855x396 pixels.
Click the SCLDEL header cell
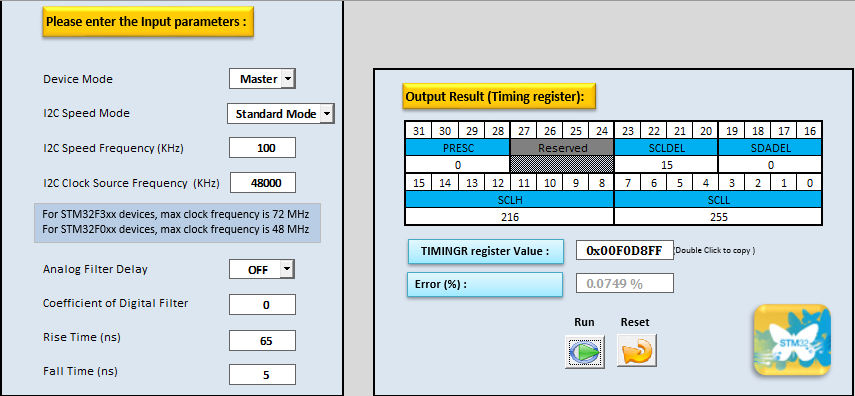click(x=666, y=148)
